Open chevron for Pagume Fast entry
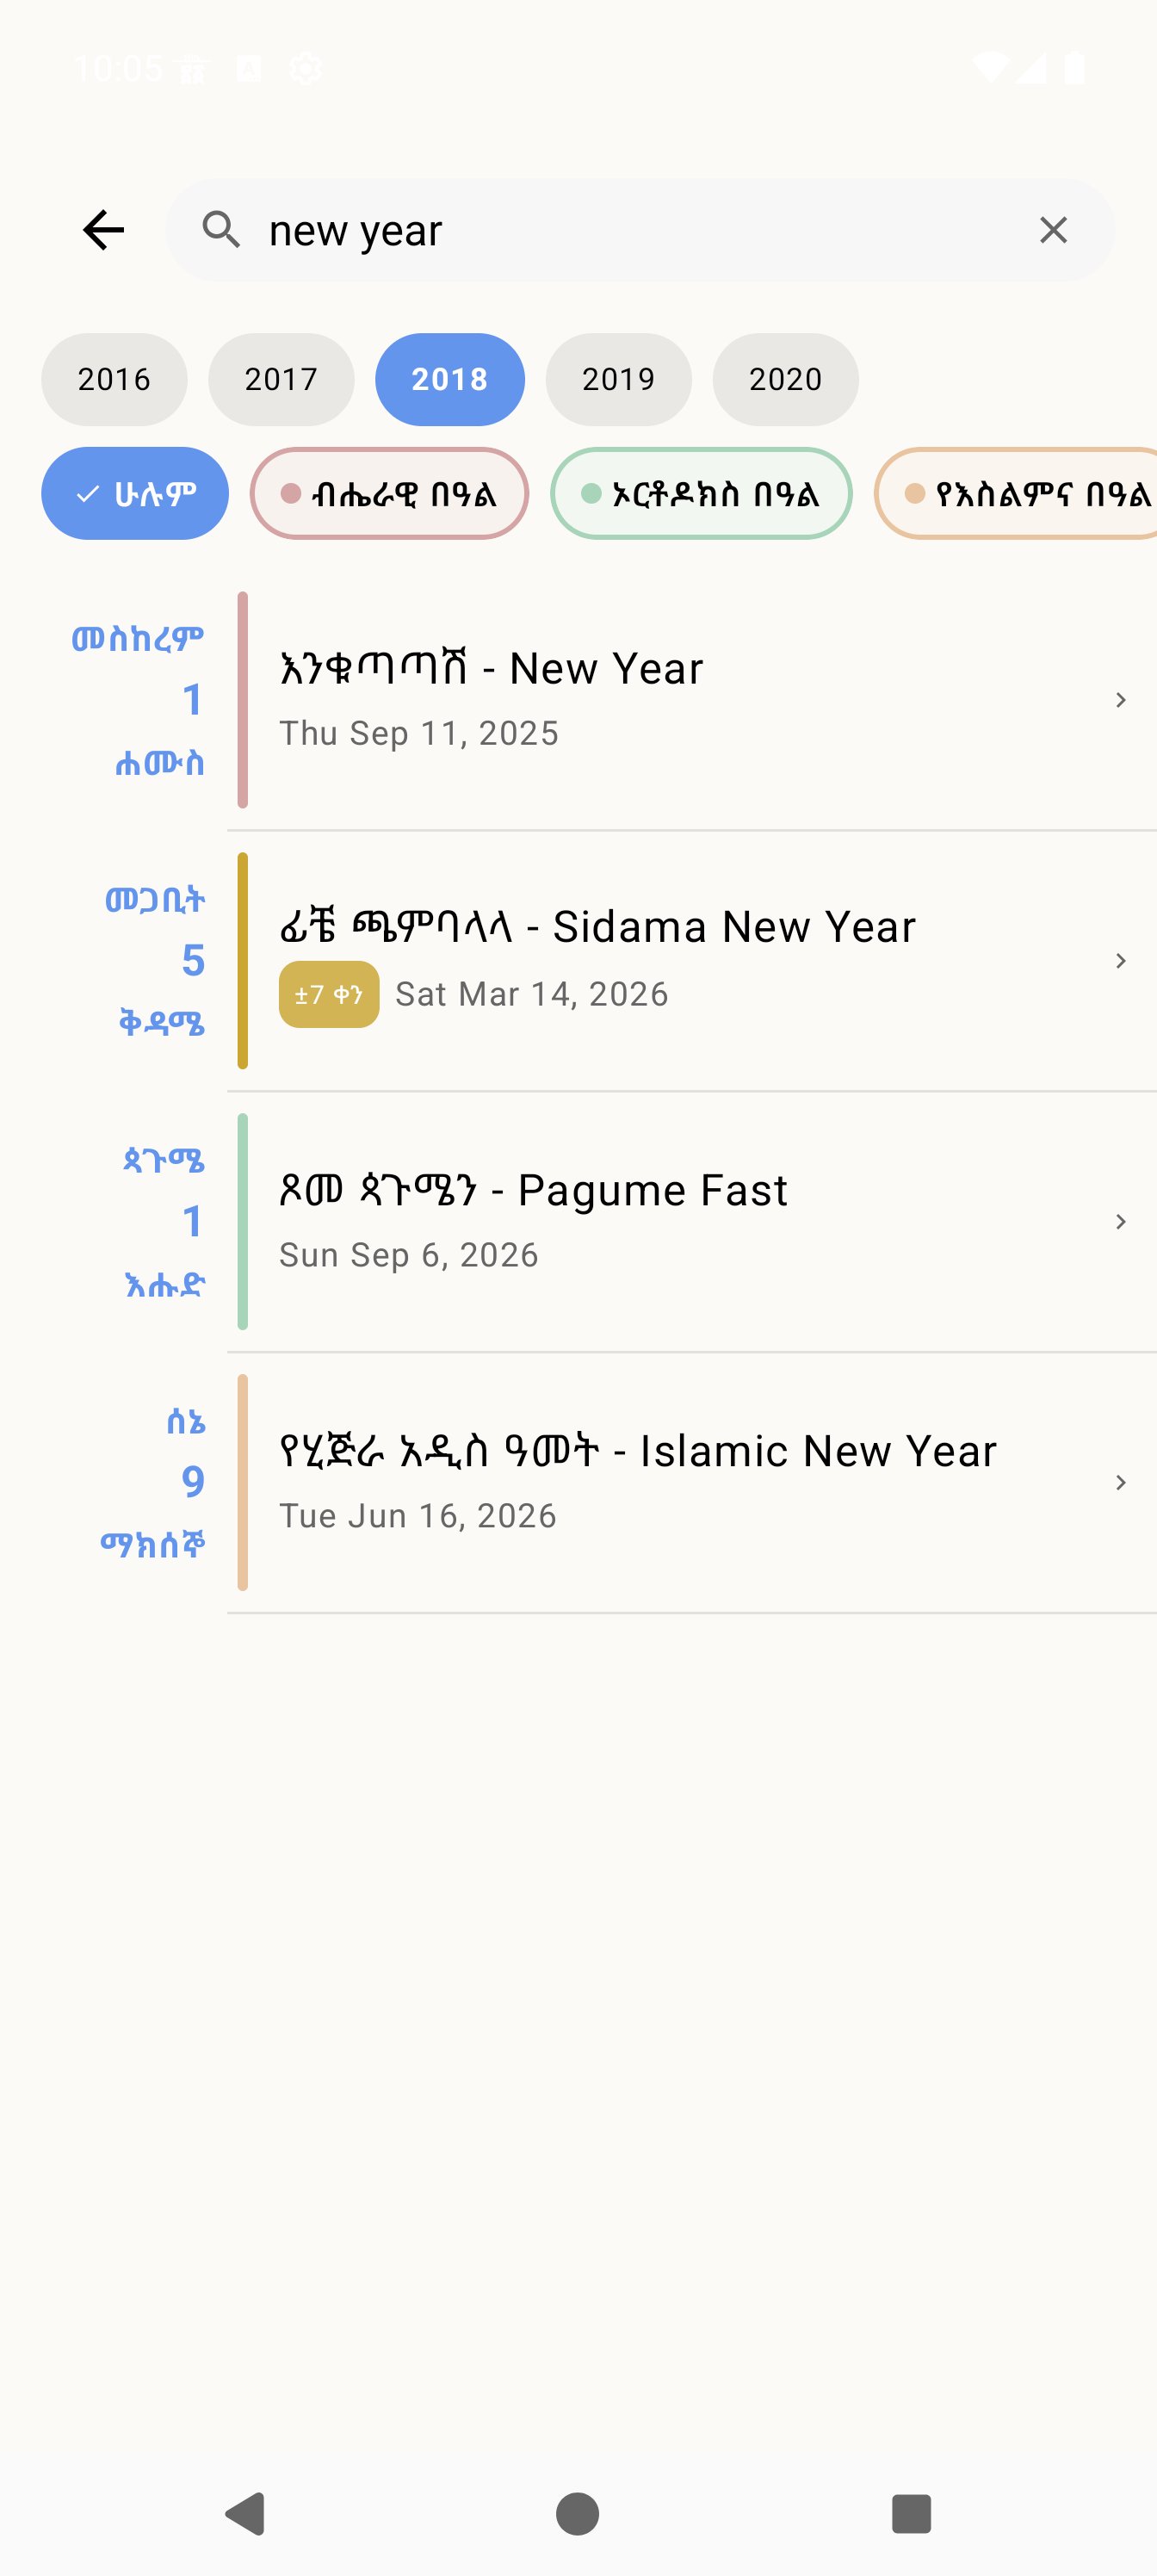 coord(1120,1222)
